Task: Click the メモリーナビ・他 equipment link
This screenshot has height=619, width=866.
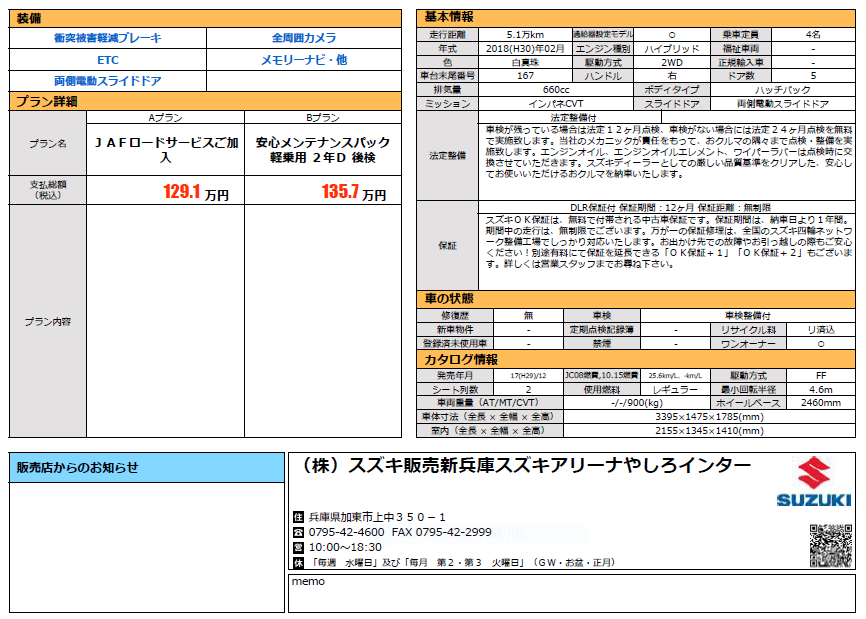Action: pos(304,60)
